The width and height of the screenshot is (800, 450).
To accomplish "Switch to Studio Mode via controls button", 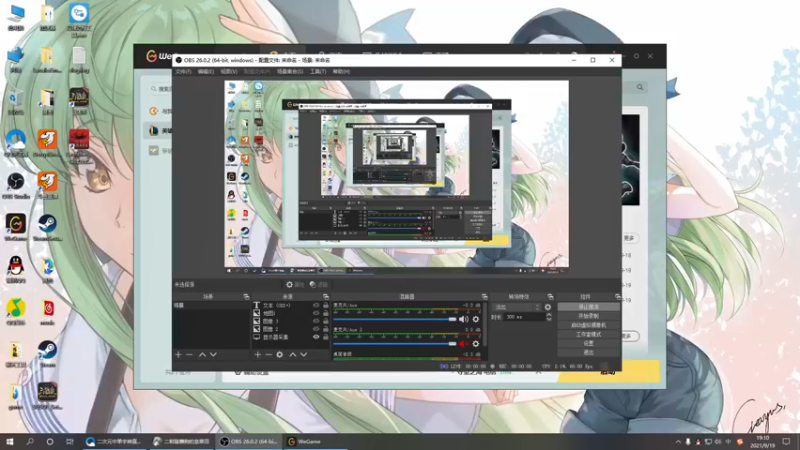I will tap(588, 334).
